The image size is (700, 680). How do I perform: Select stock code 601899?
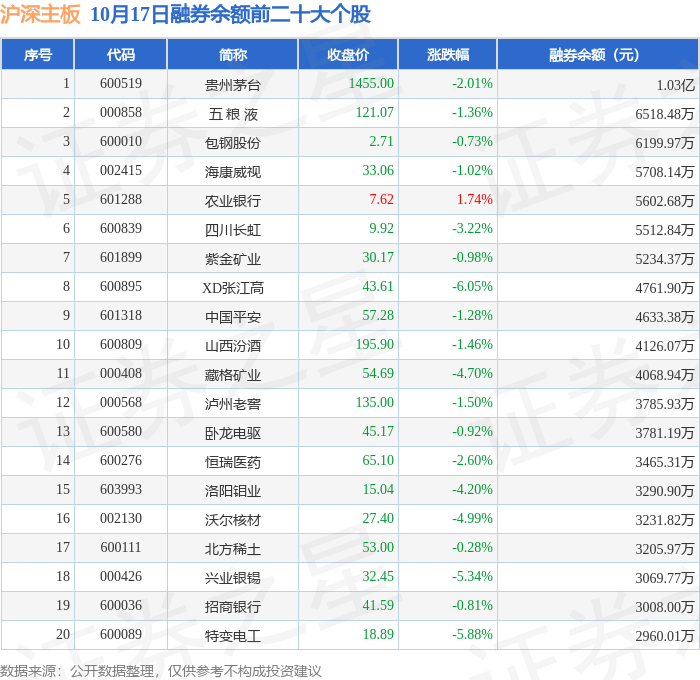coord(121,258)
